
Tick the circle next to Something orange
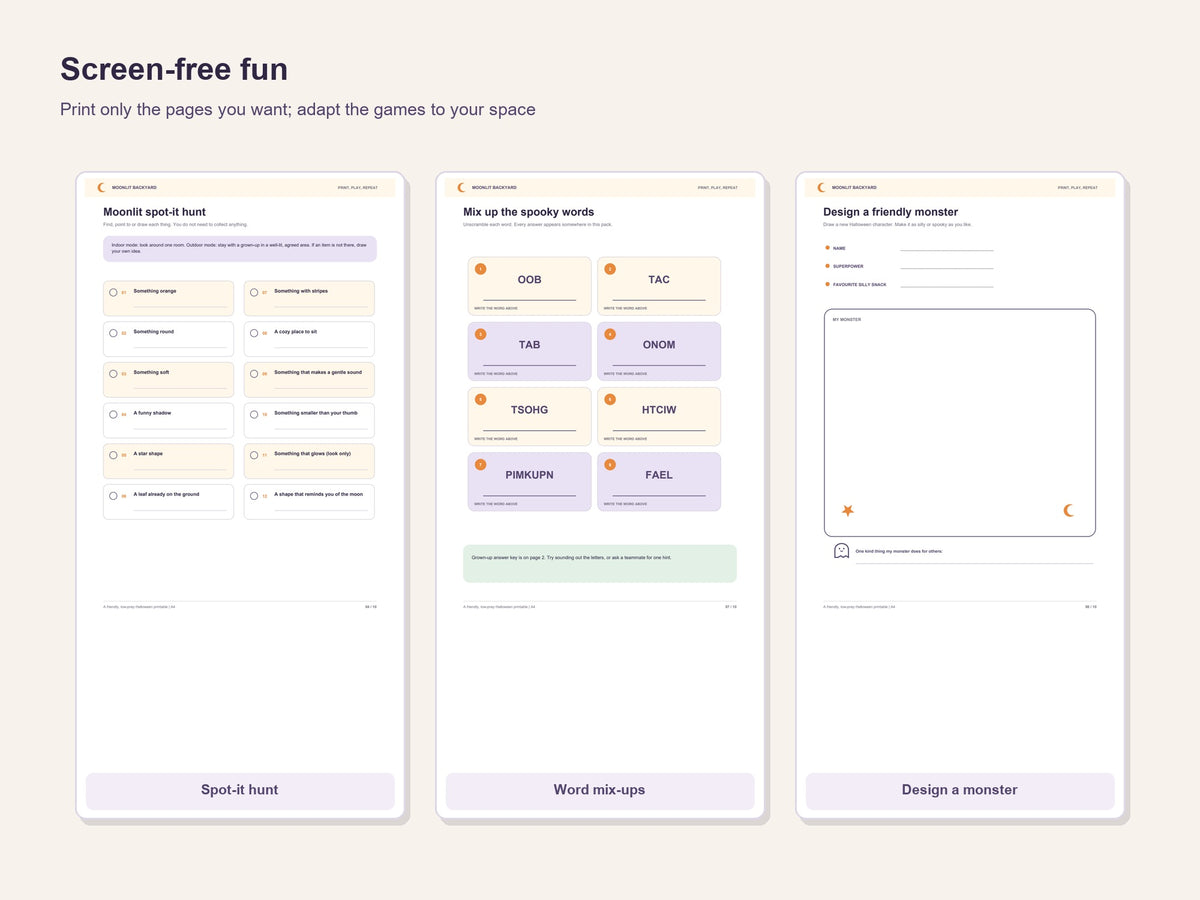(113, 293)
